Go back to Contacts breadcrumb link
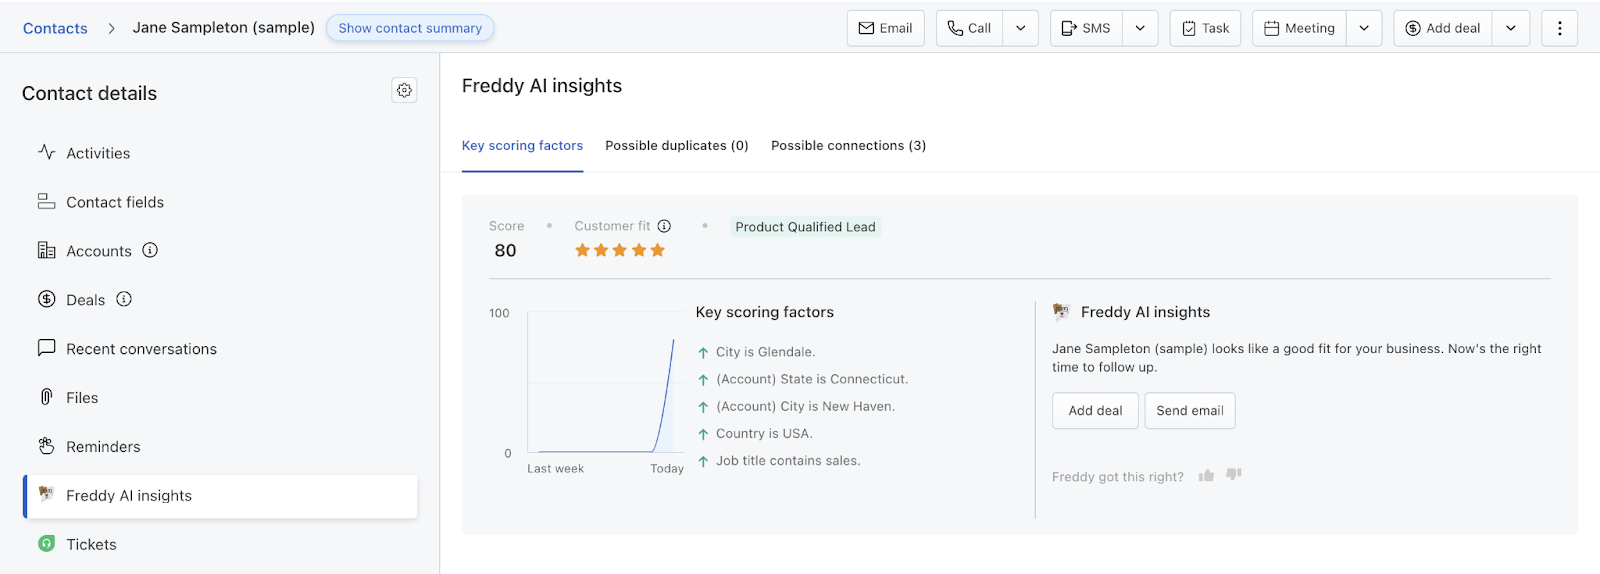The height and width of the screenshot is (574, 1600). (55, 28)
